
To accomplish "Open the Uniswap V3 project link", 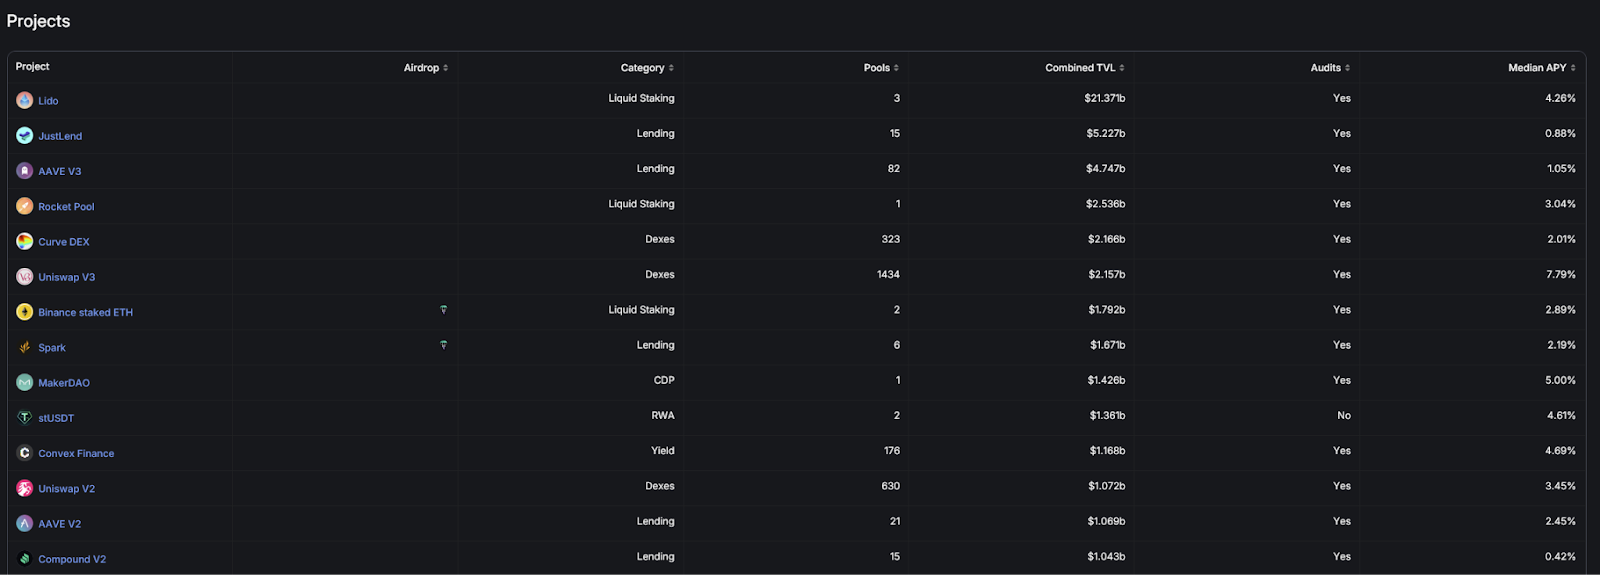I will pos(67,277).
